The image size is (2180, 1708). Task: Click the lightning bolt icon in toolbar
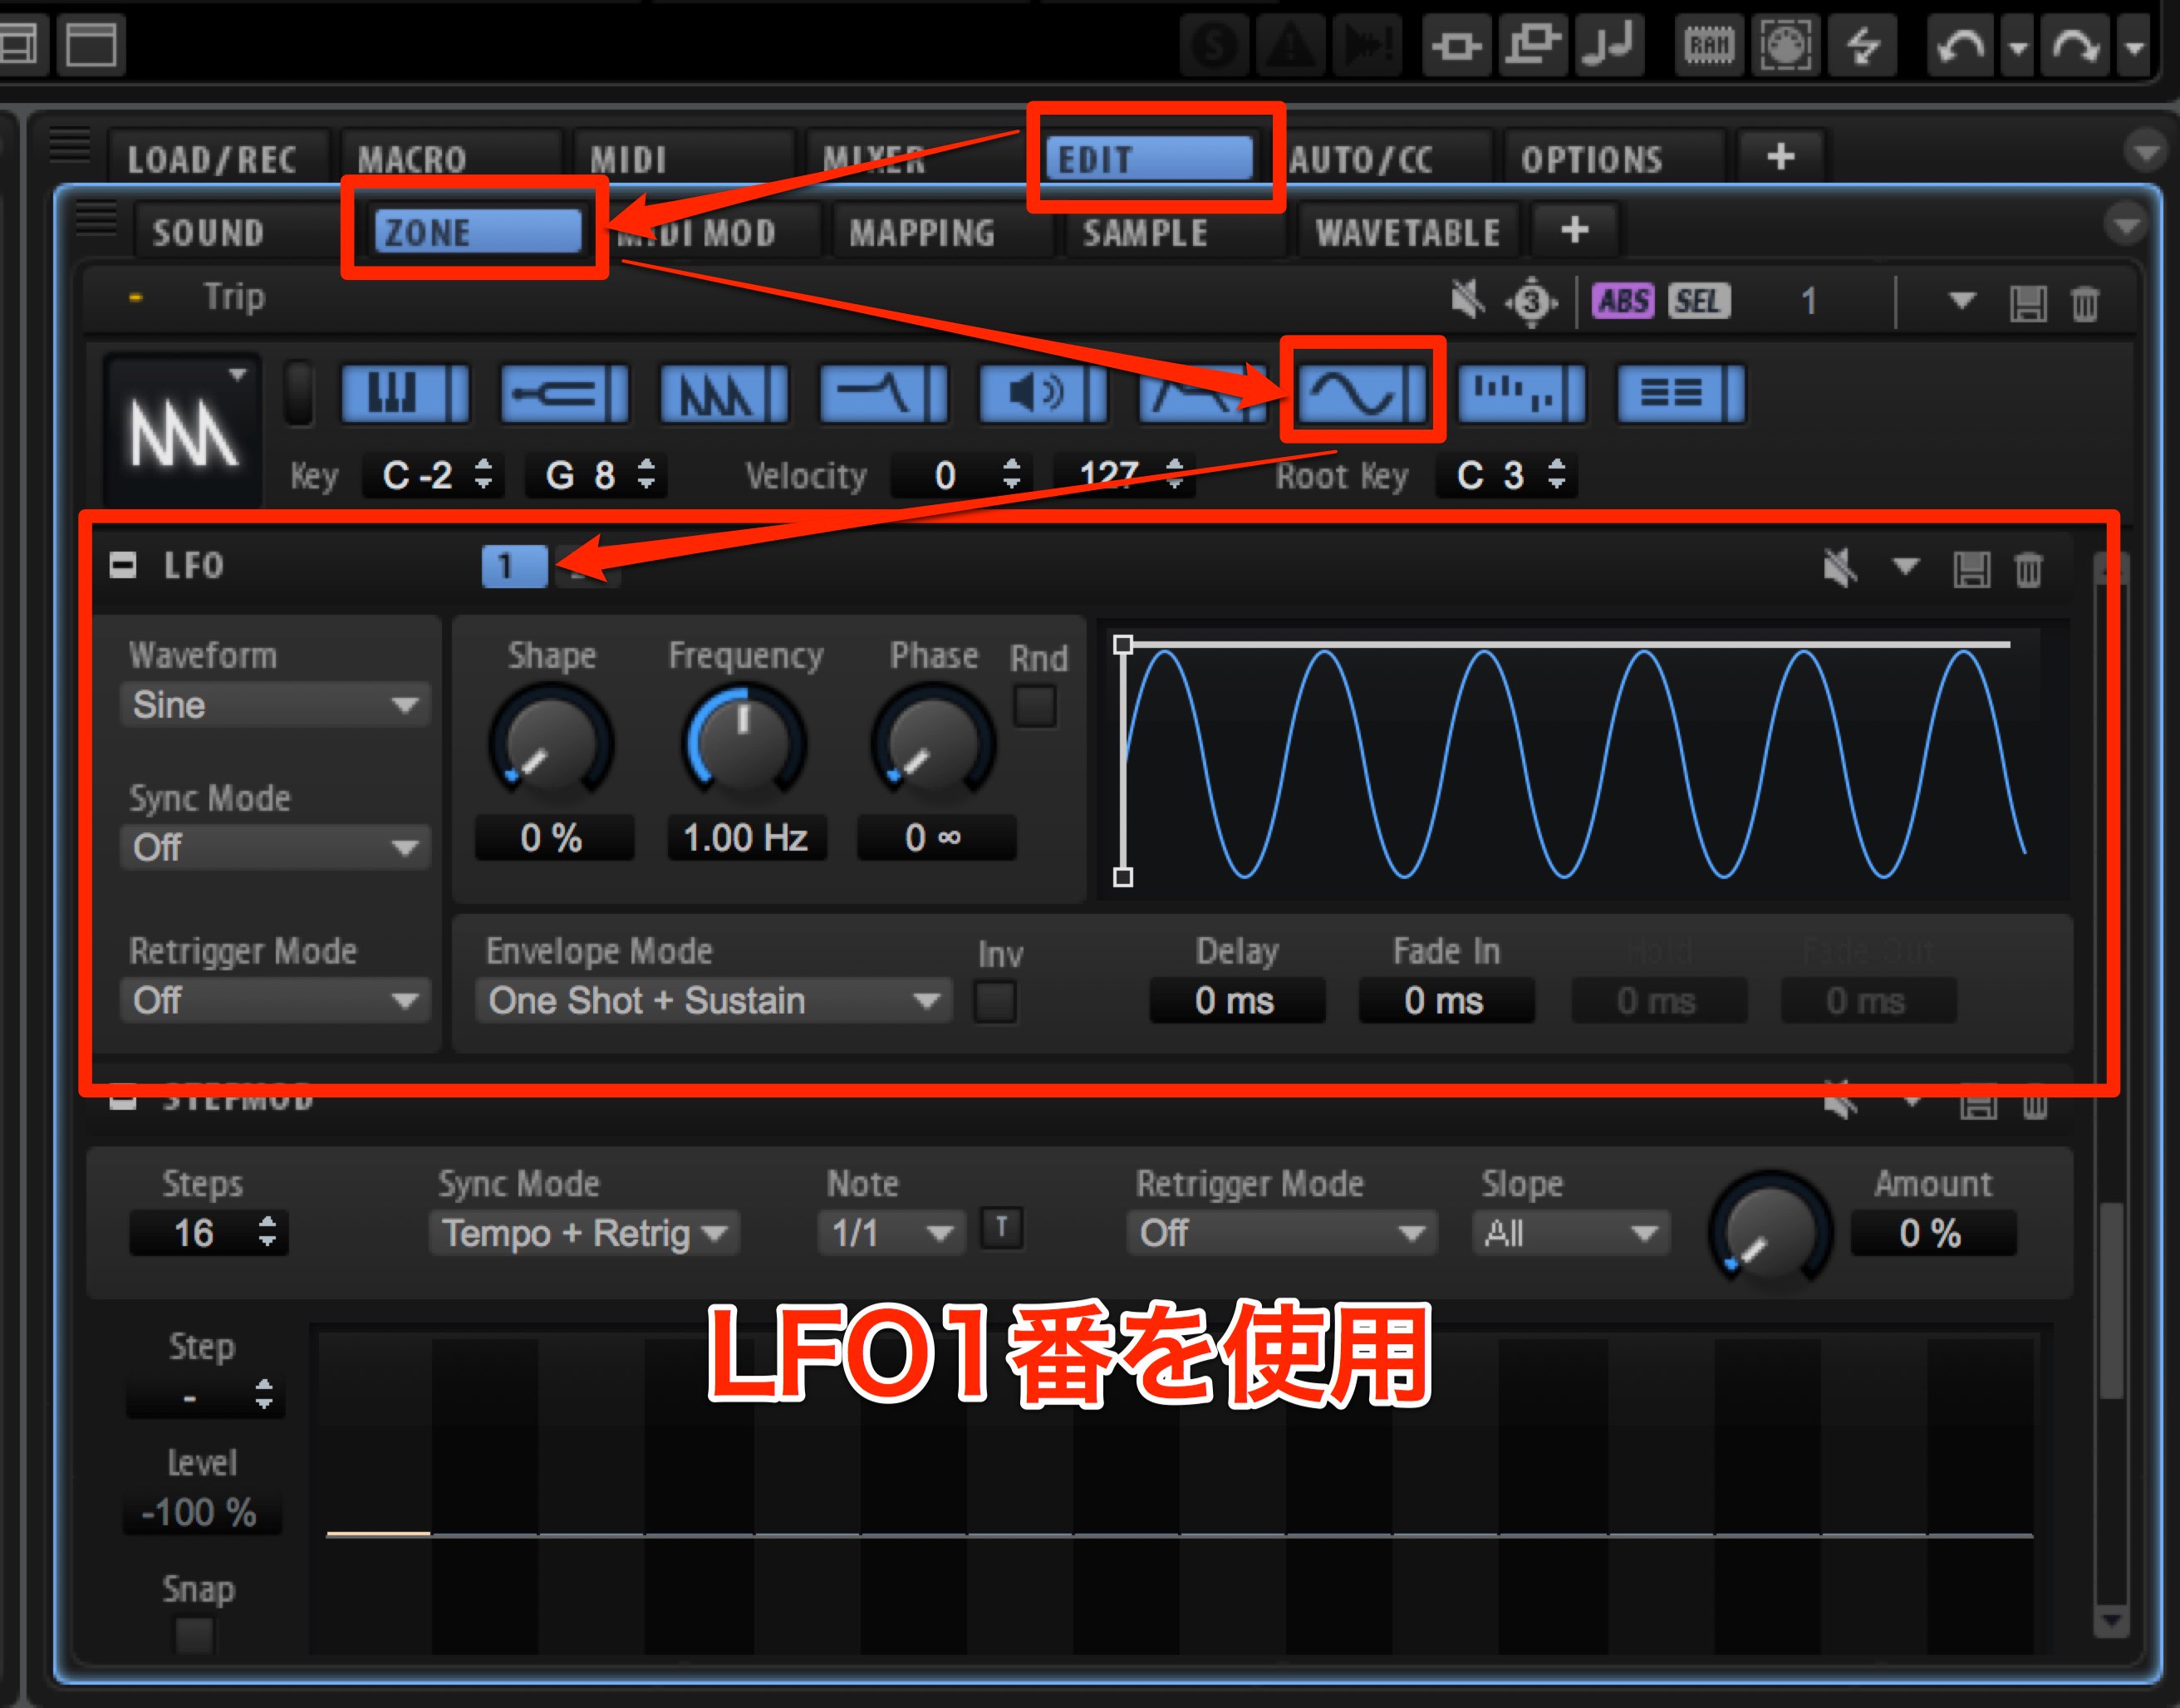coord(1863,46)
